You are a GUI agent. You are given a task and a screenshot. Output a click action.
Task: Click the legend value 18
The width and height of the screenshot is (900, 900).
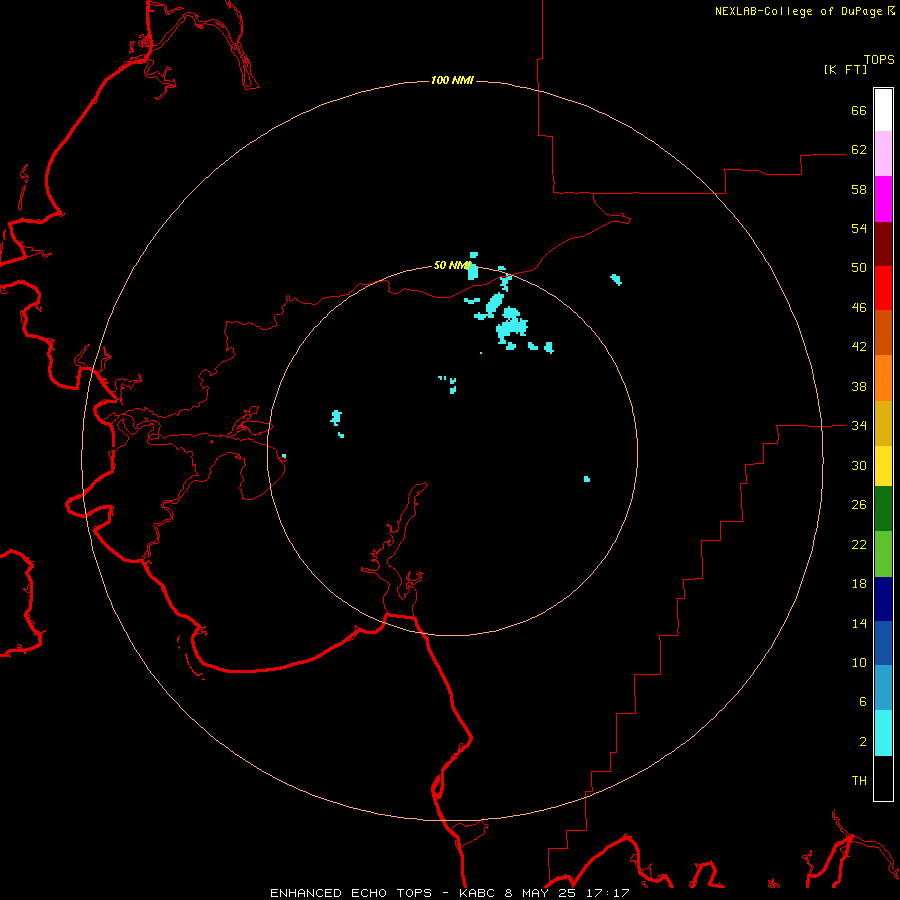[859, 584]
